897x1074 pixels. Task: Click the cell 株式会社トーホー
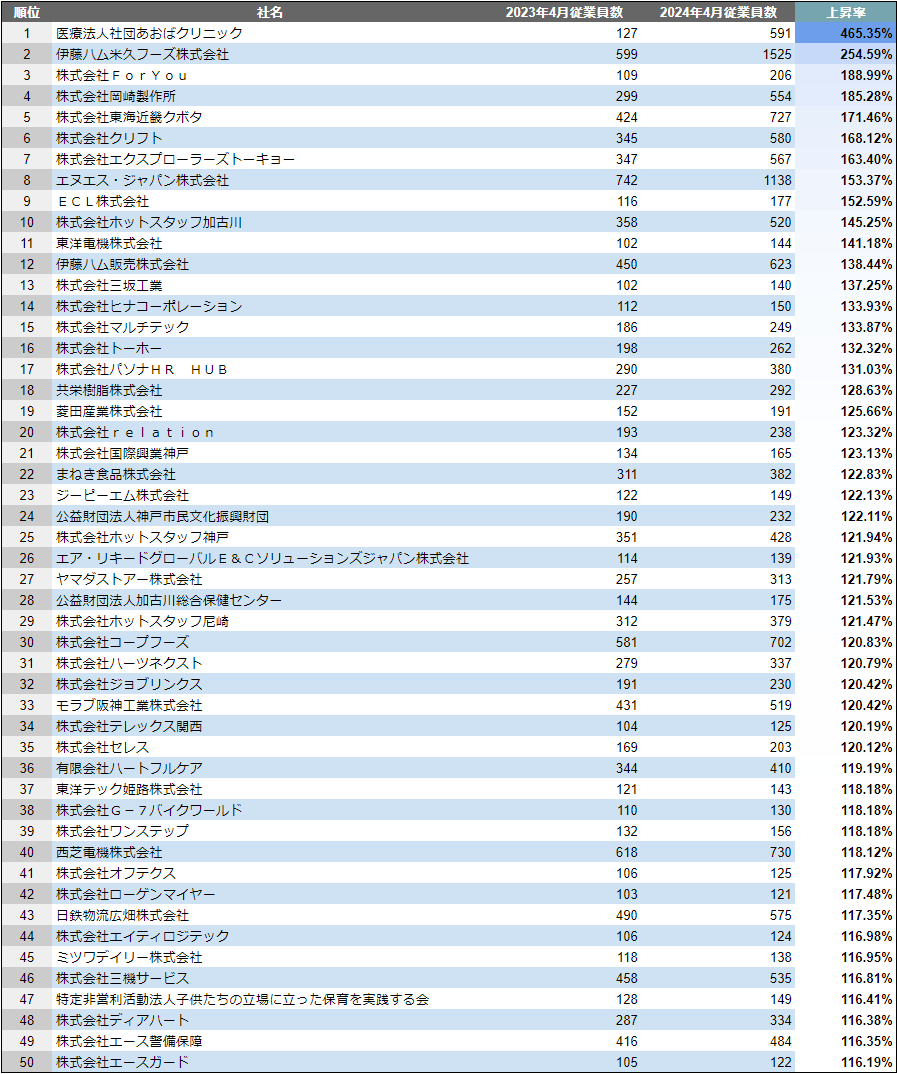point(109,348)
